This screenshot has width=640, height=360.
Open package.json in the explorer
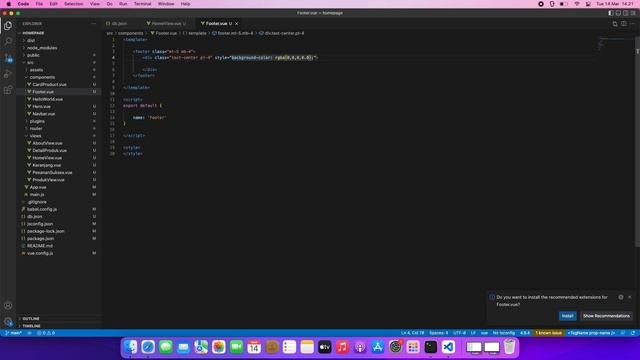40,238
